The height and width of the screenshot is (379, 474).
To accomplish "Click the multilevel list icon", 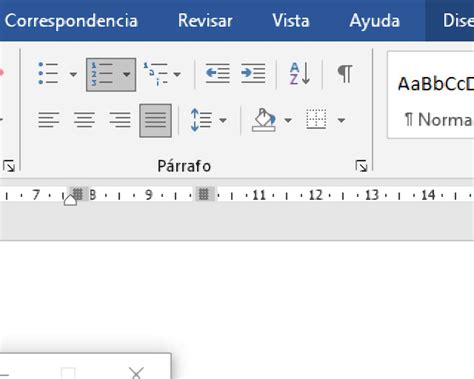I will (x=156, y=74).
